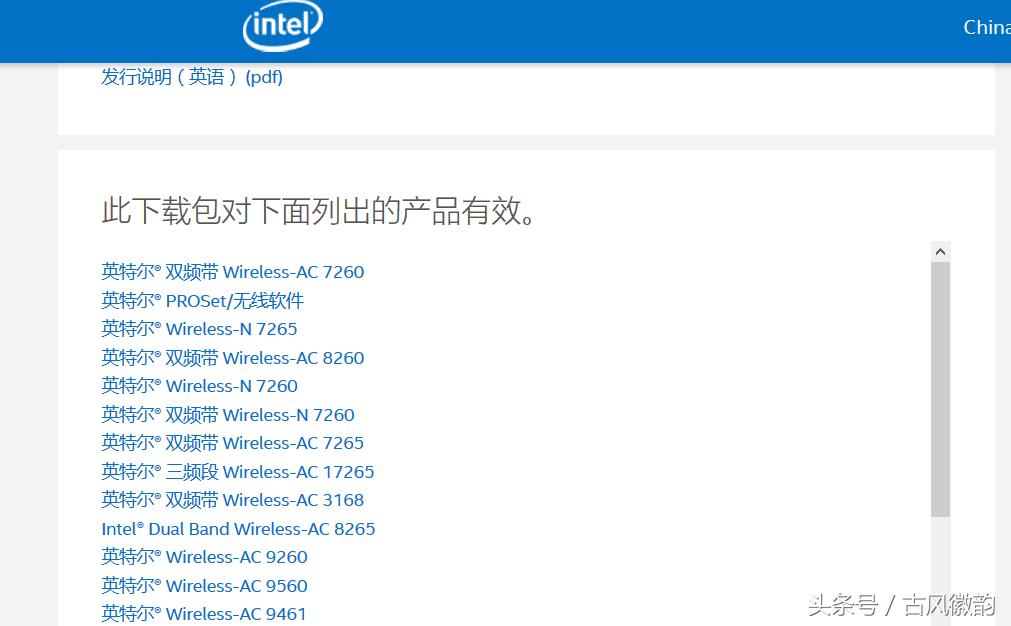Open the 发行说明（英语）(pdf) link

[x=192, y=77]
